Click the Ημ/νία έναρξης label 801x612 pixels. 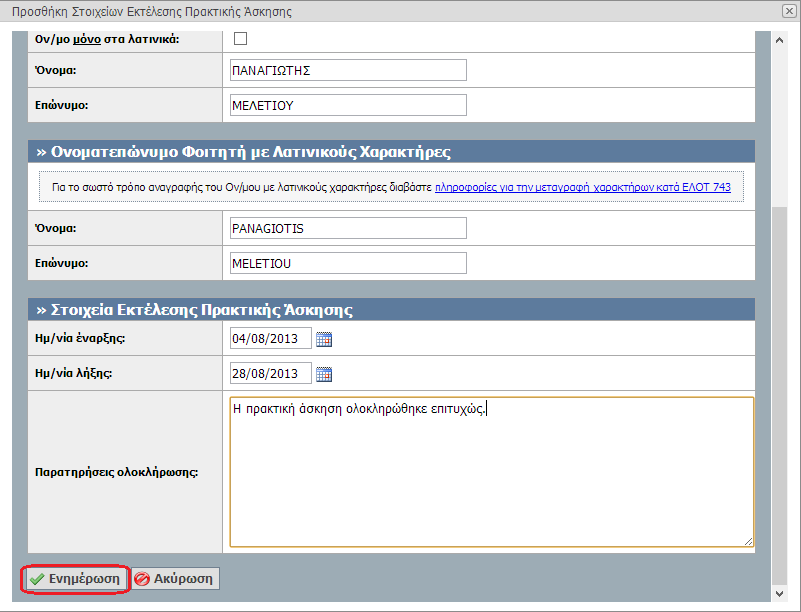(80, 338)
